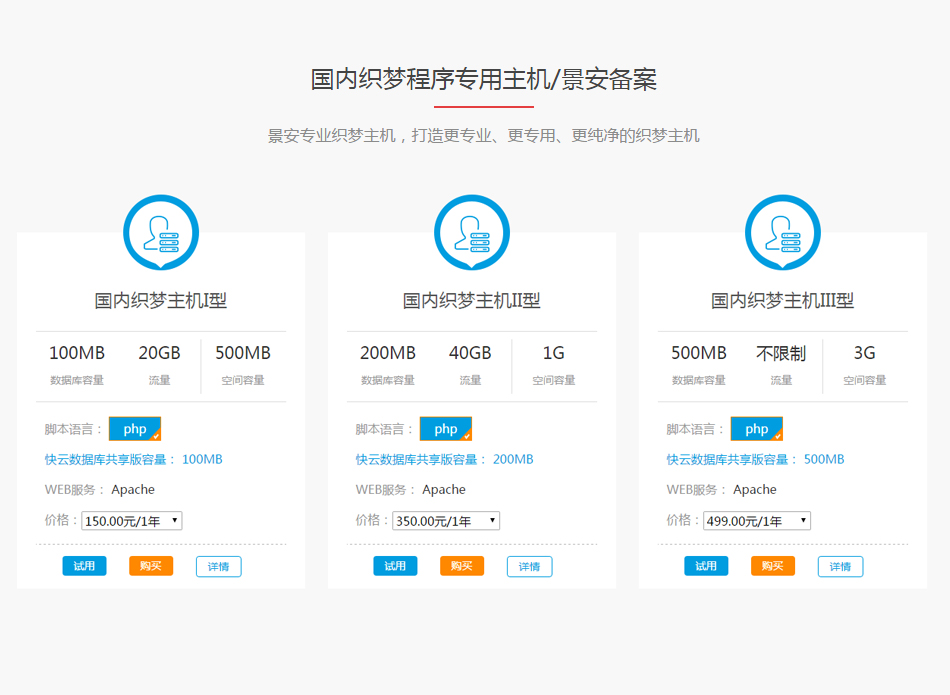Buy 国内织梦主机II型 with 购买 button
Viewport: 950px width, 695px height.
[x=462, y=566]
